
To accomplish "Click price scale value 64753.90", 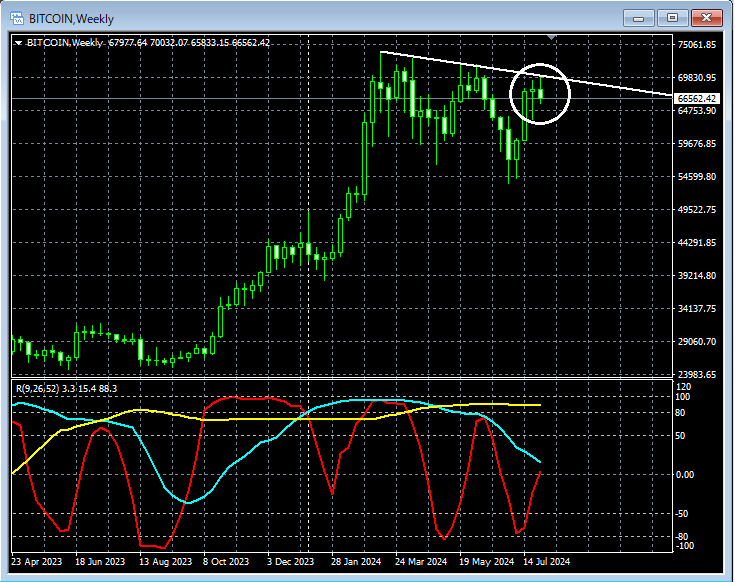I will (697, 111).
